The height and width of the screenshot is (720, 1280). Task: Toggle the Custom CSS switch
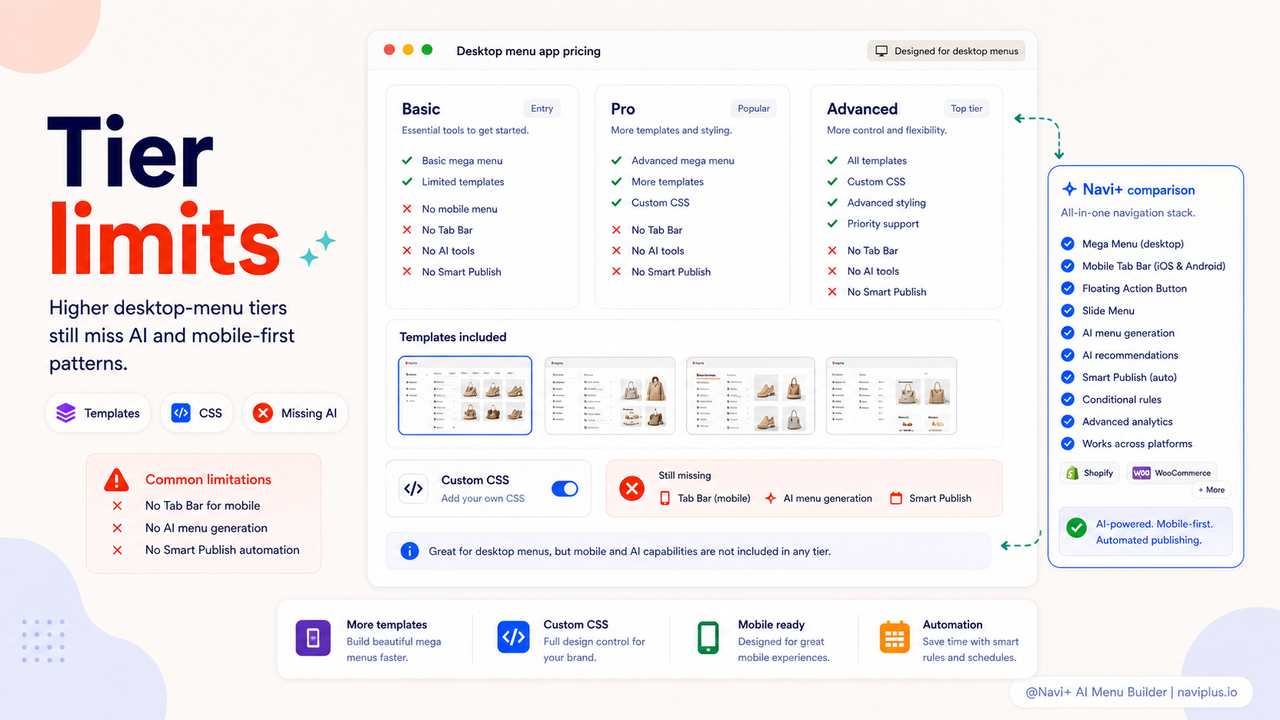pyautogui.click(x=565, y=489)
